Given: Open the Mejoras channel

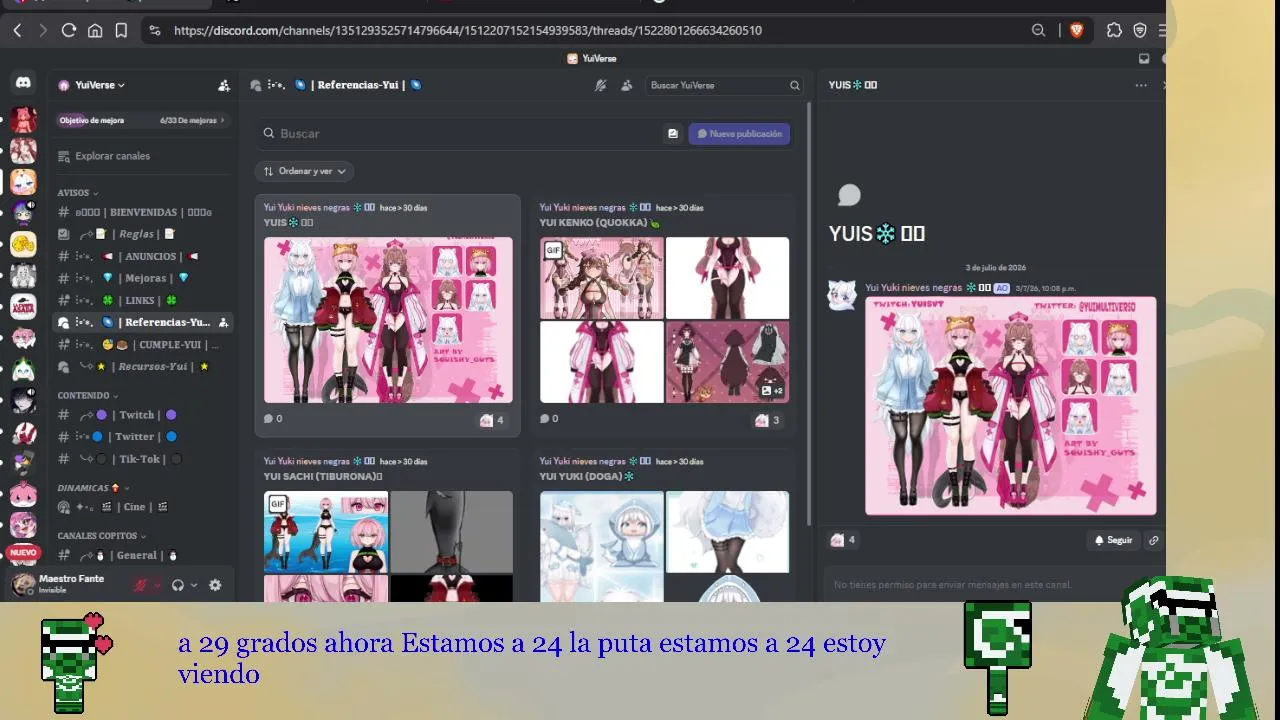Looking at the screenshot, I should pyautogui.click(x=143, y=278).
